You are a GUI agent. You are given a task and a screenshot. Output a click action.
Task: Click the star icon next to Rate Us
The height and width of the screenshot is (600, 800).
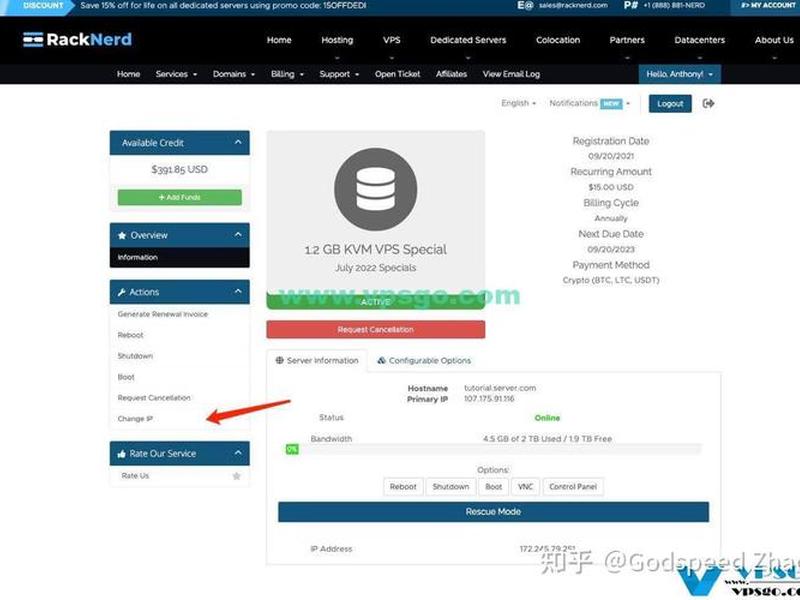click(236, 476)
